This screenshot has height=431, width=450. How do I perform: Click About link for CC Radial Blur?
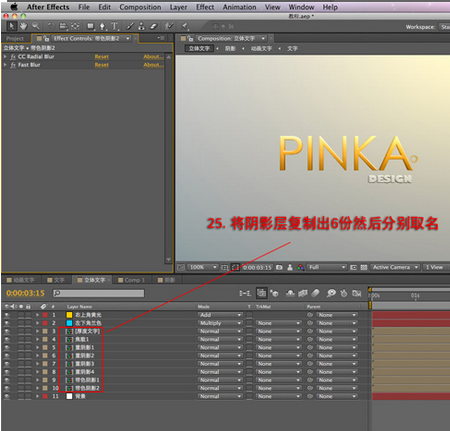click(153, 57)
